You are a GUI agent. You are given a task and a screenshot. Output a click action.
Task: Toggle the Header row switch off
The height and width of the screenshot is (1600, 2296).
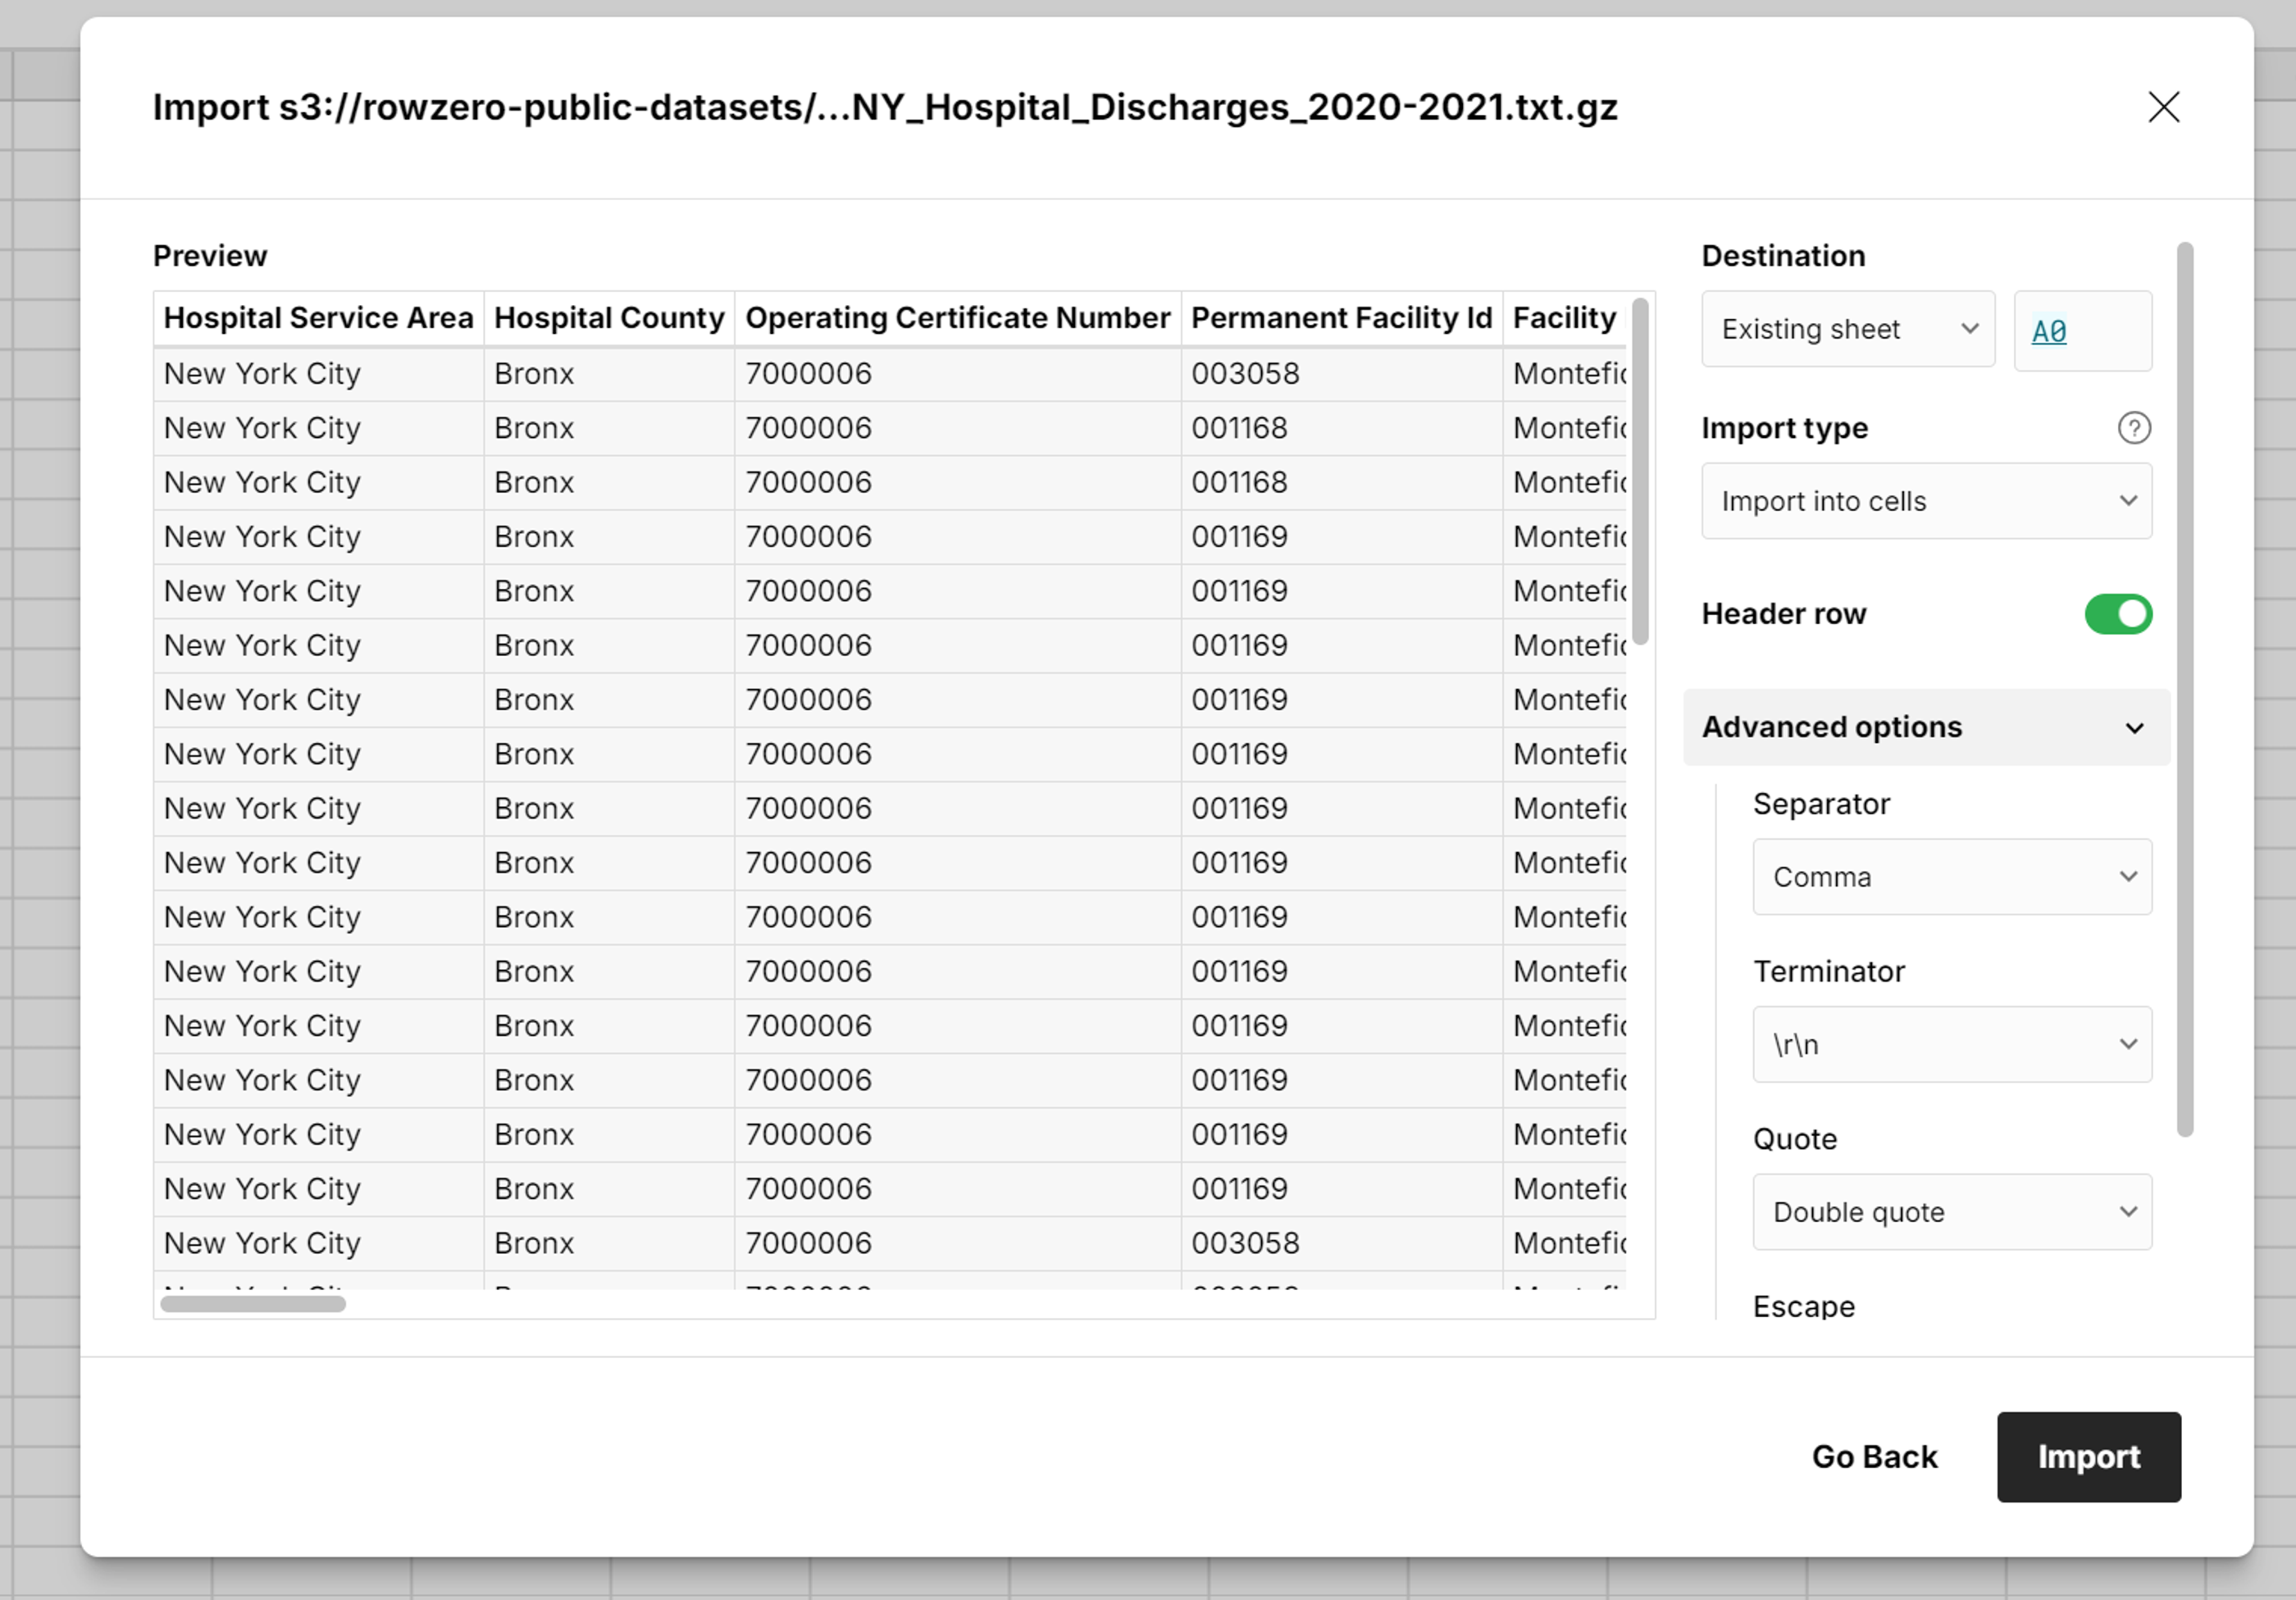(2117, 614)
